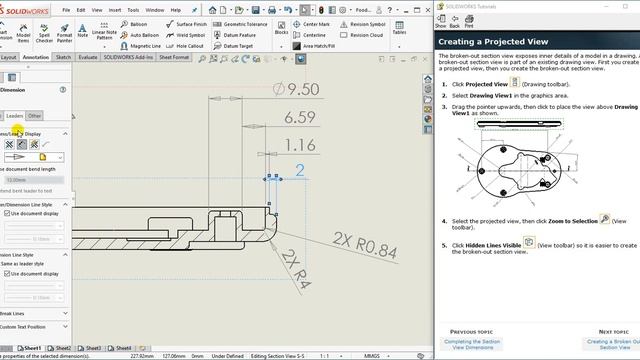Insert a Revision Symbol

tap(362, 24)
